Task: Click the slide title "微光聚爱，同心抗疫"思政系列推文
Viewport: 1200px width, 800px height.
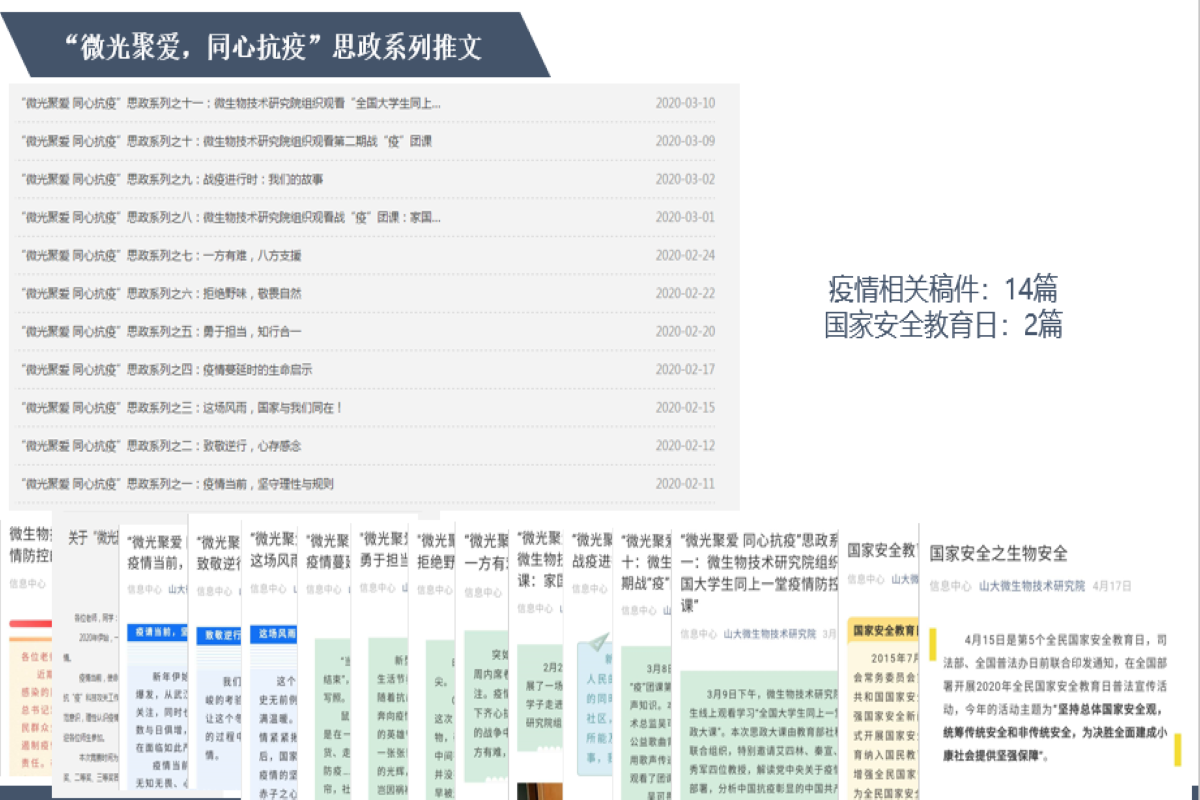Action: tap(272, 47)
